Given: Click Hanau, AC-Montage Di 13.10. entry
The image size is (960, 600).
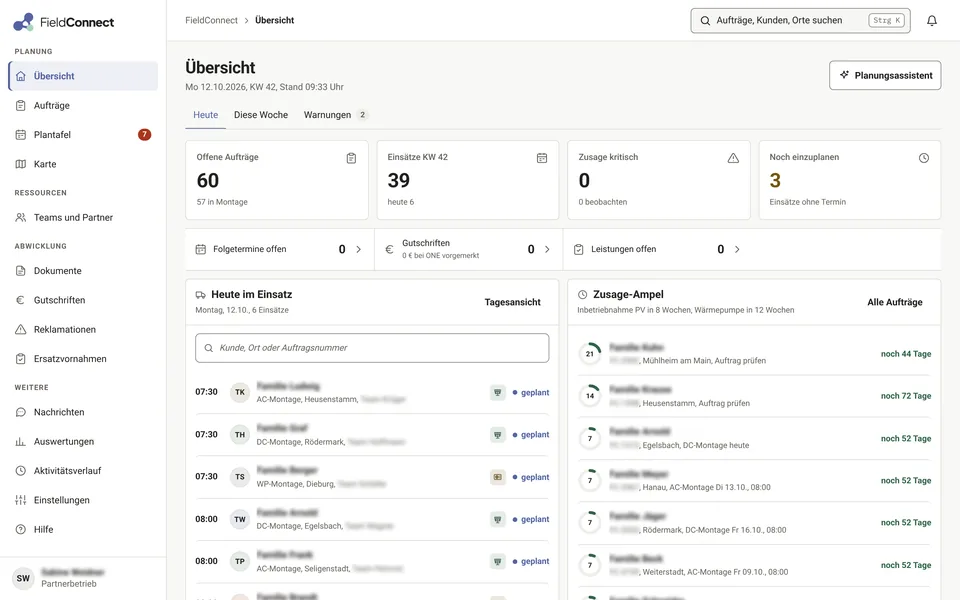Looking at the screenshot, I should [755, 481].
